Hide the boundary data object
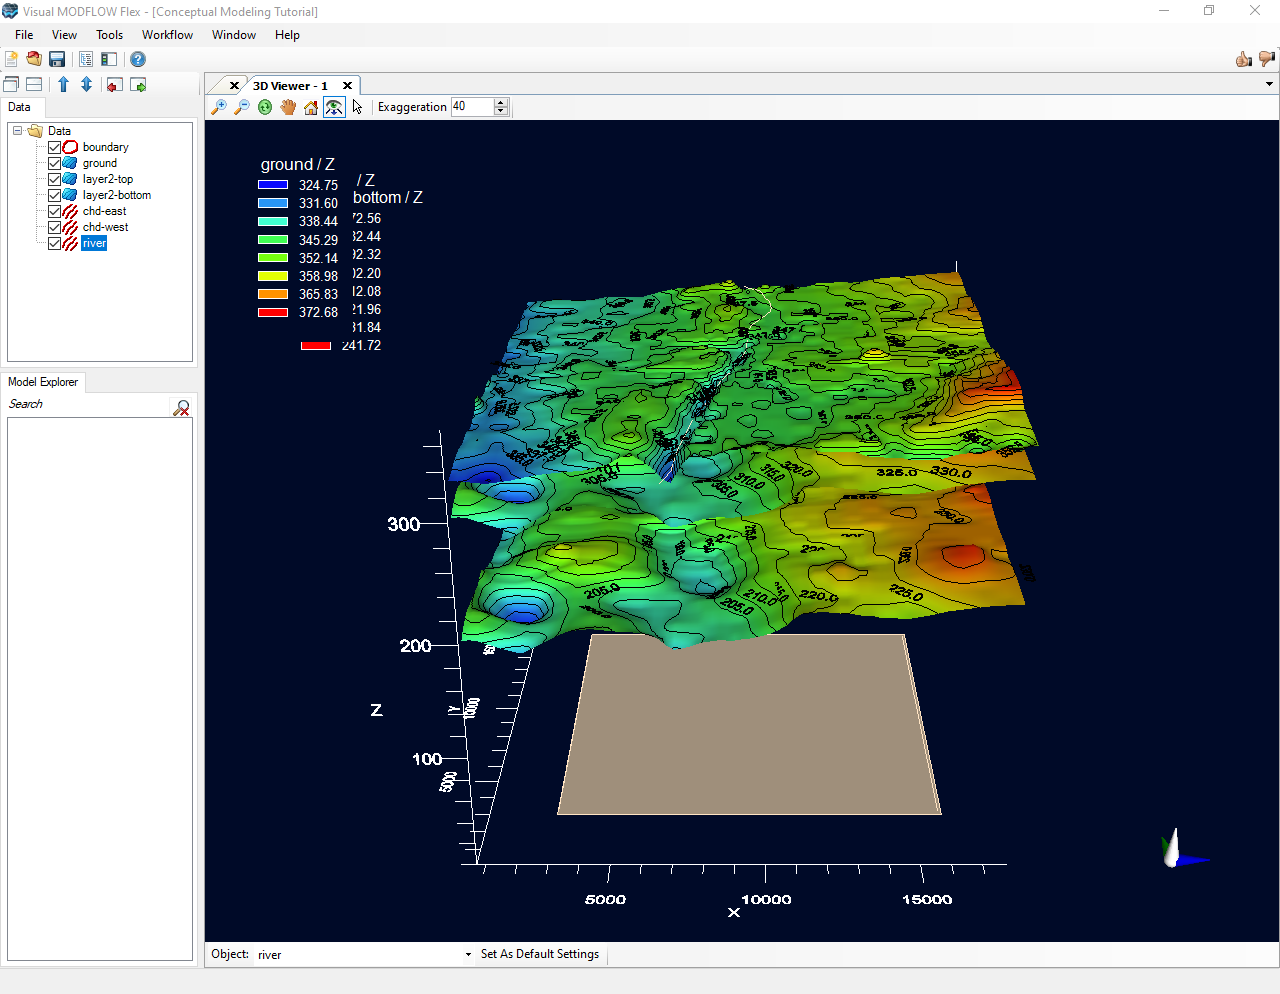The width and height of the screenshot is (1280, 994). (x=55, y=147)
